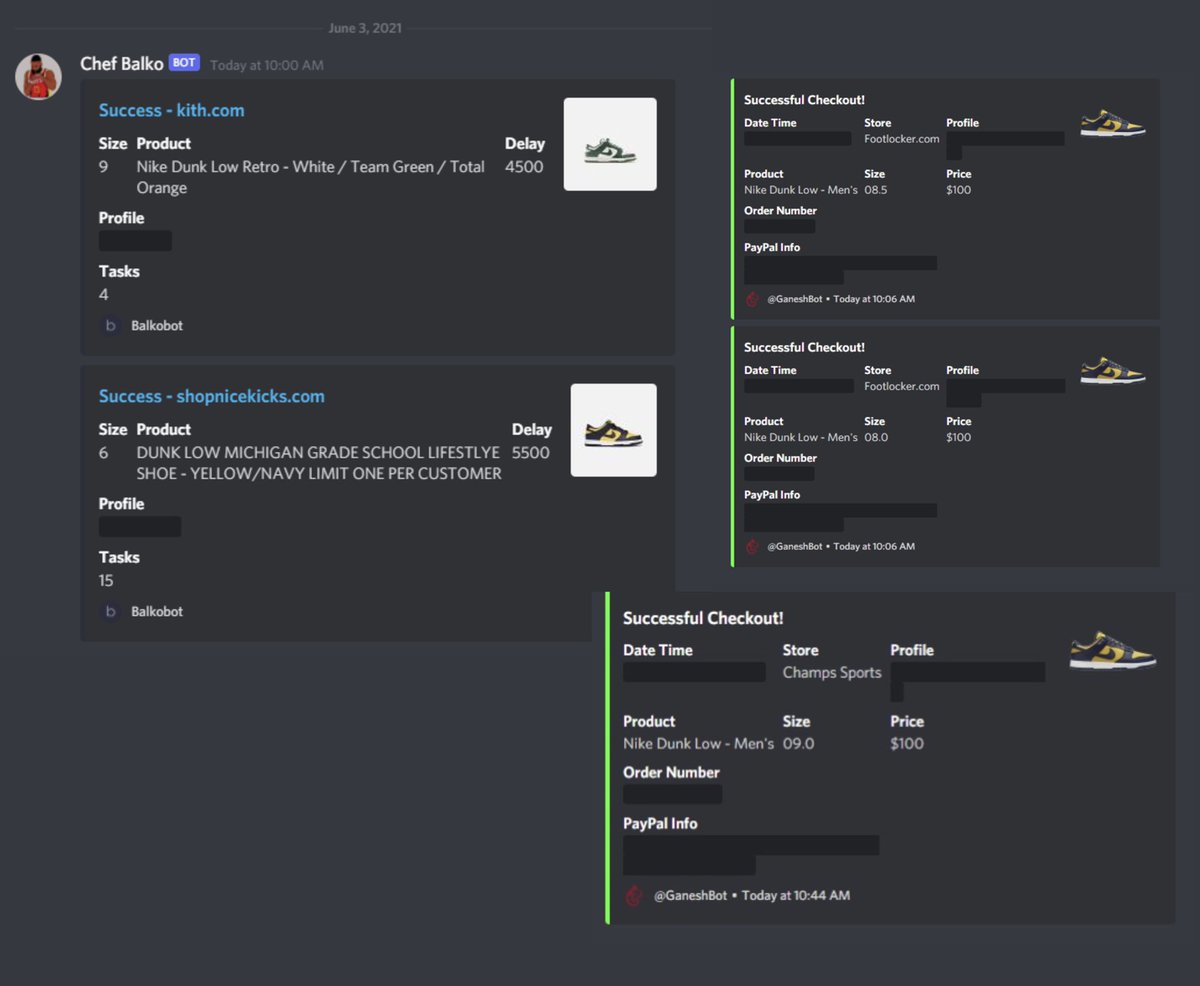1200x986 pixels.
Task: Click Balkobot footer icon in kith.com embed
Action: 110,325
